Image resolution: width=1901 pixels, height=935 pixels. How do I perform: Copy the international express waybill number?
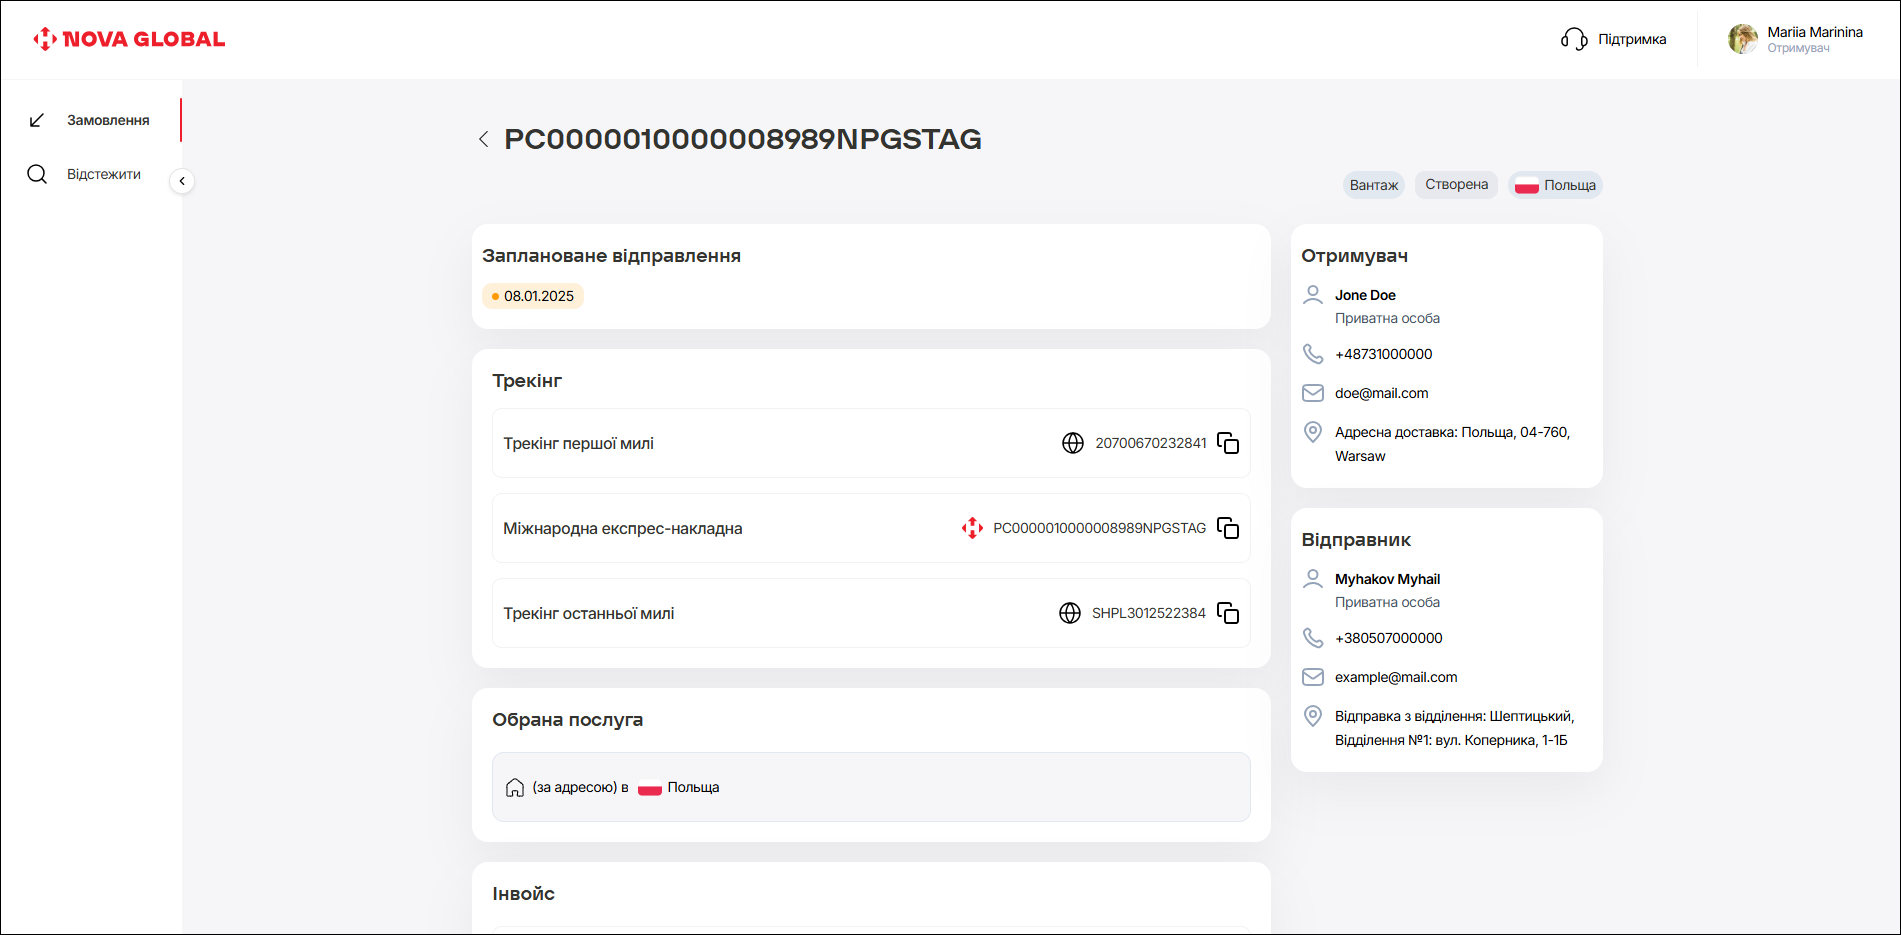click(1228, 528)
